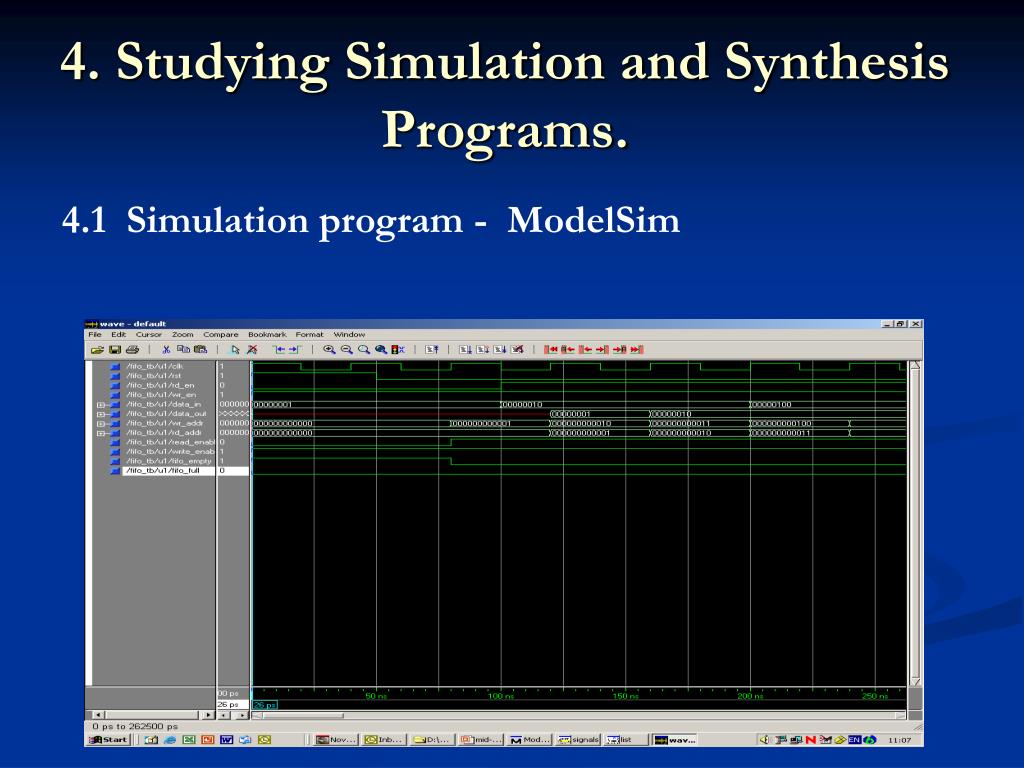Select the /fifo_tb/u1/wr_en signal
The height and width of the screenshot is (768, 1024).
161,395
